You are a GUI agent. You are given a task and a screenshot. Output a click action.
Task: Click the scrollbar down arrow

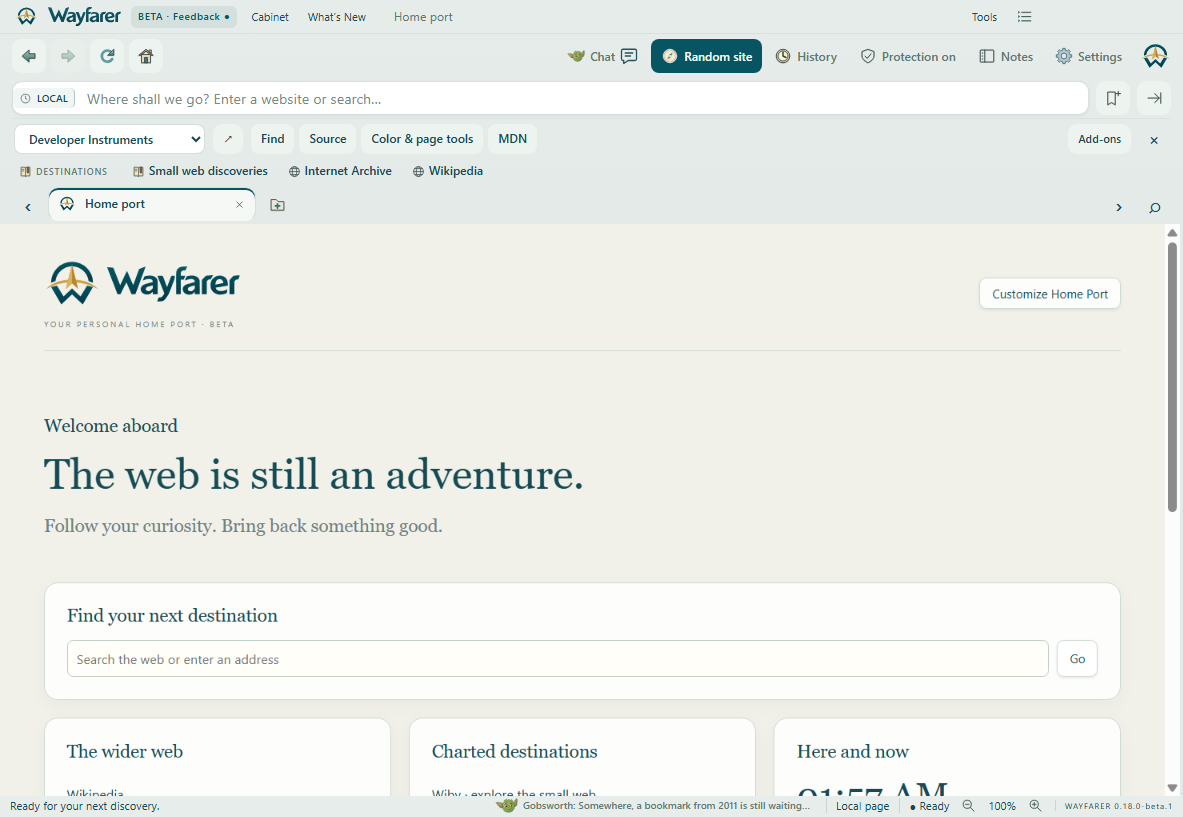click(x=1172, y=788)
